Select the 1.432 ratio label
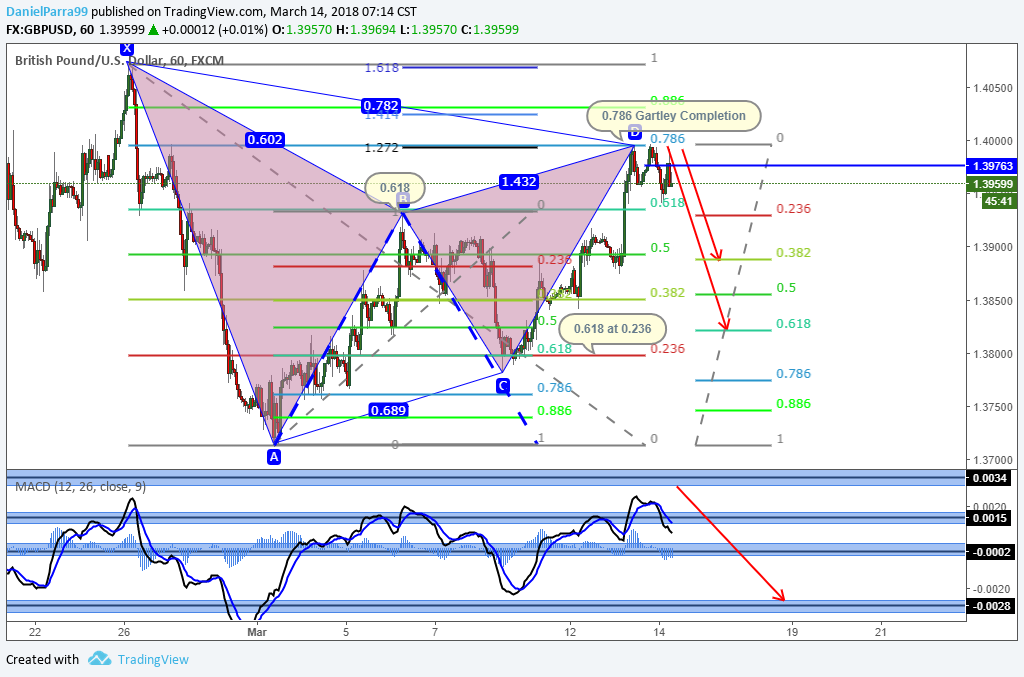This screenshot has width=1024, height=677. point(519,181)
